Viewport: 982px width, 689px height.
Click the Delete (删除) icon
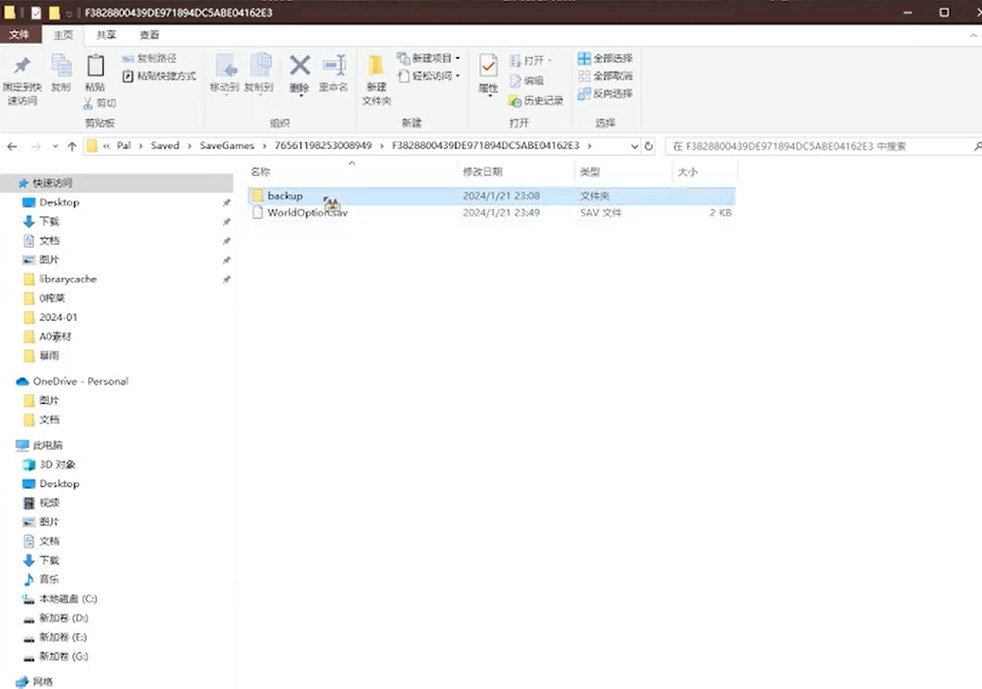(x=299, y=68)
